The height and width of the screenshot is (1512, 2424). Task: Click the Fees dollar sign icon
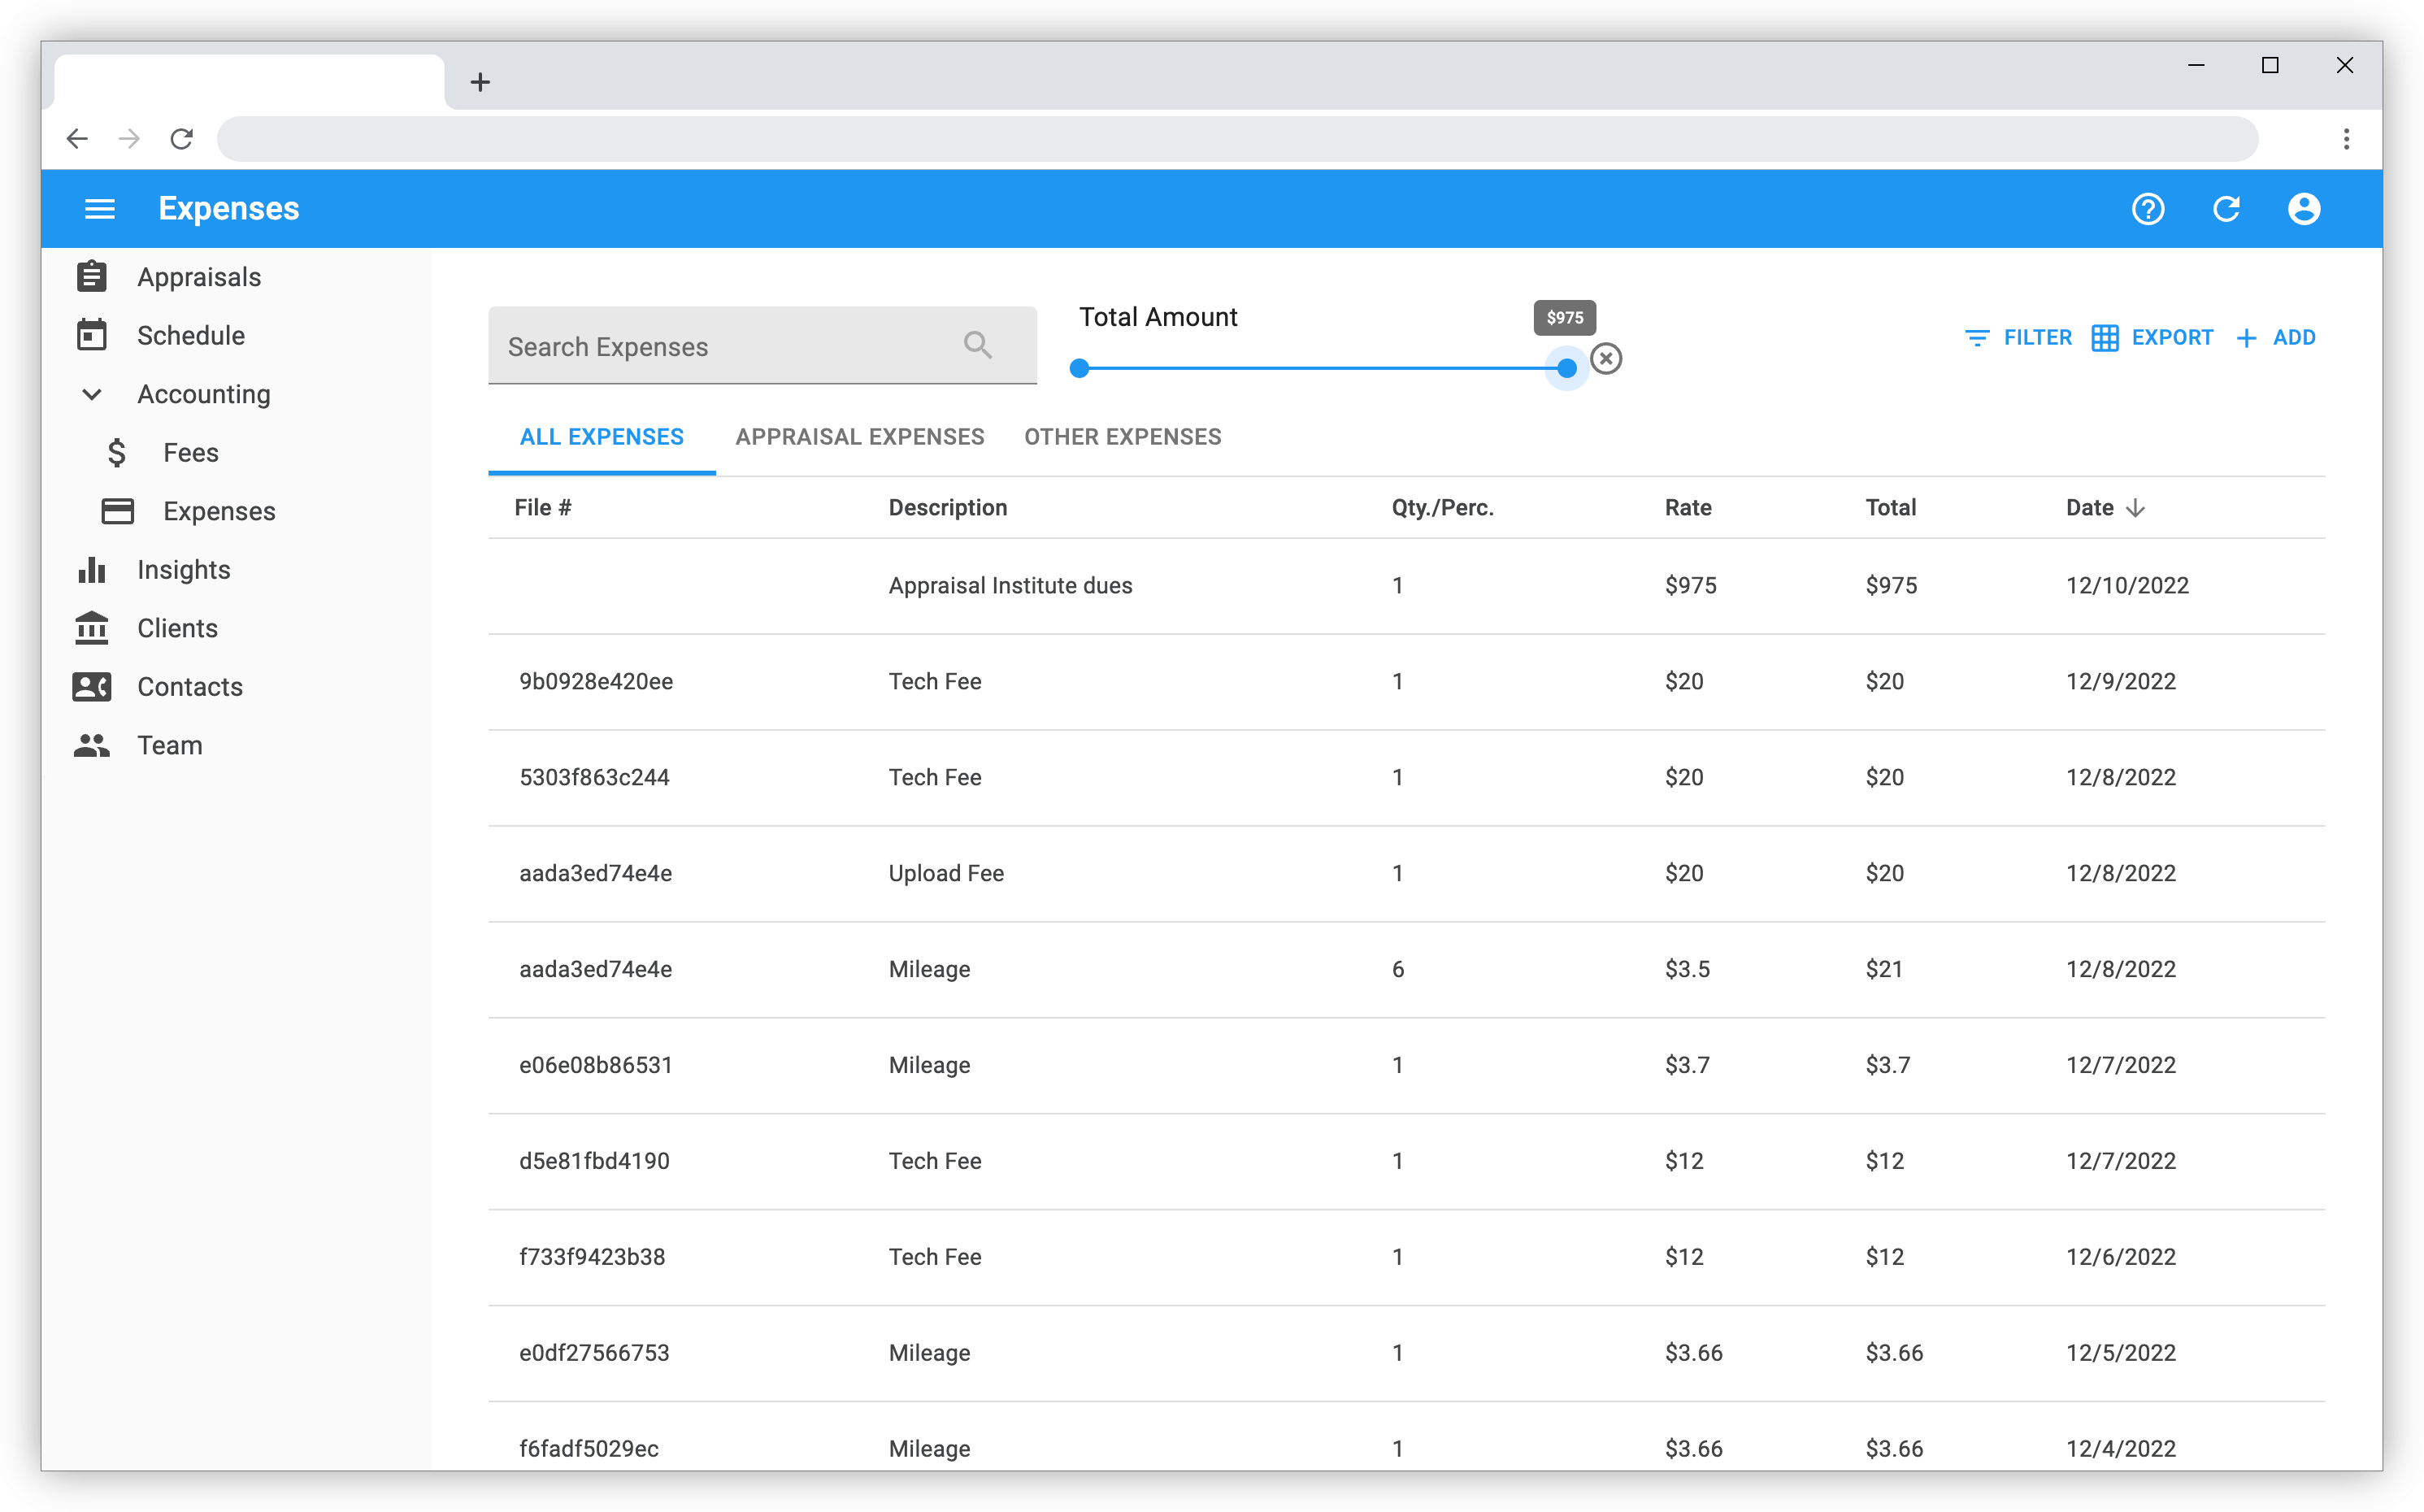pyautogui.click(x=117, y=452)
